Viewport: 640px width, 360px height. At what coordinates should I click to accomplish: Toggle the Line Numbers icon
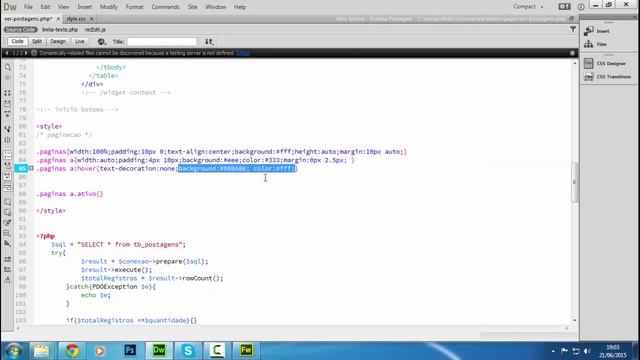7,155
